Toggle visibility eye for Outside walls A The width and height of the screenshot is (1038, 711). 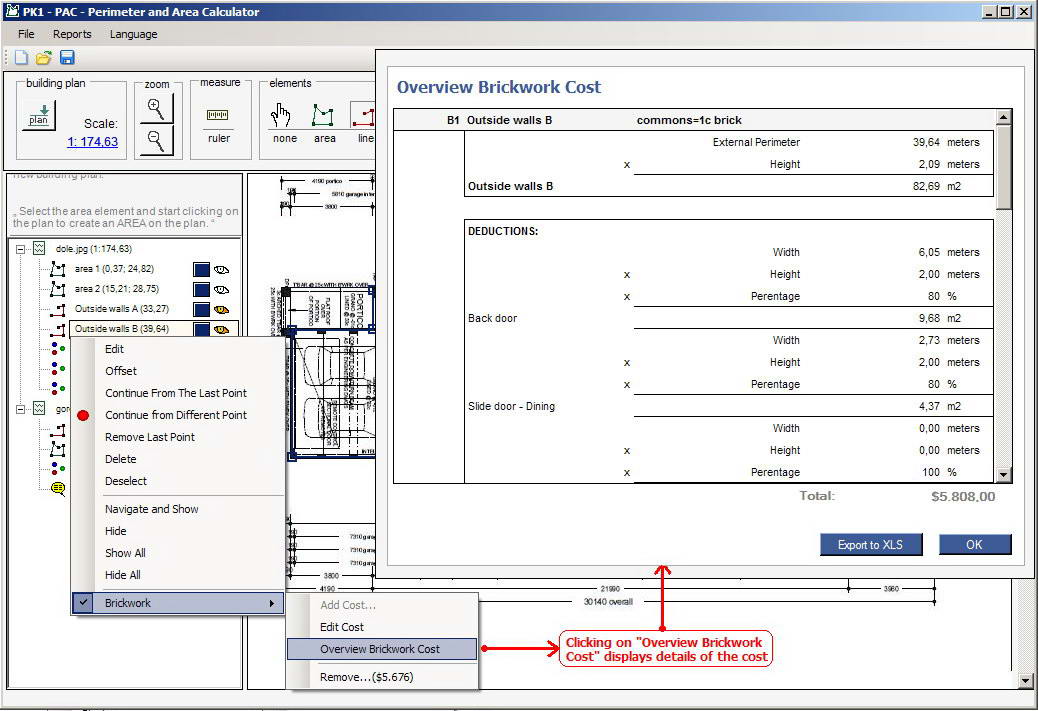(221, 309)
